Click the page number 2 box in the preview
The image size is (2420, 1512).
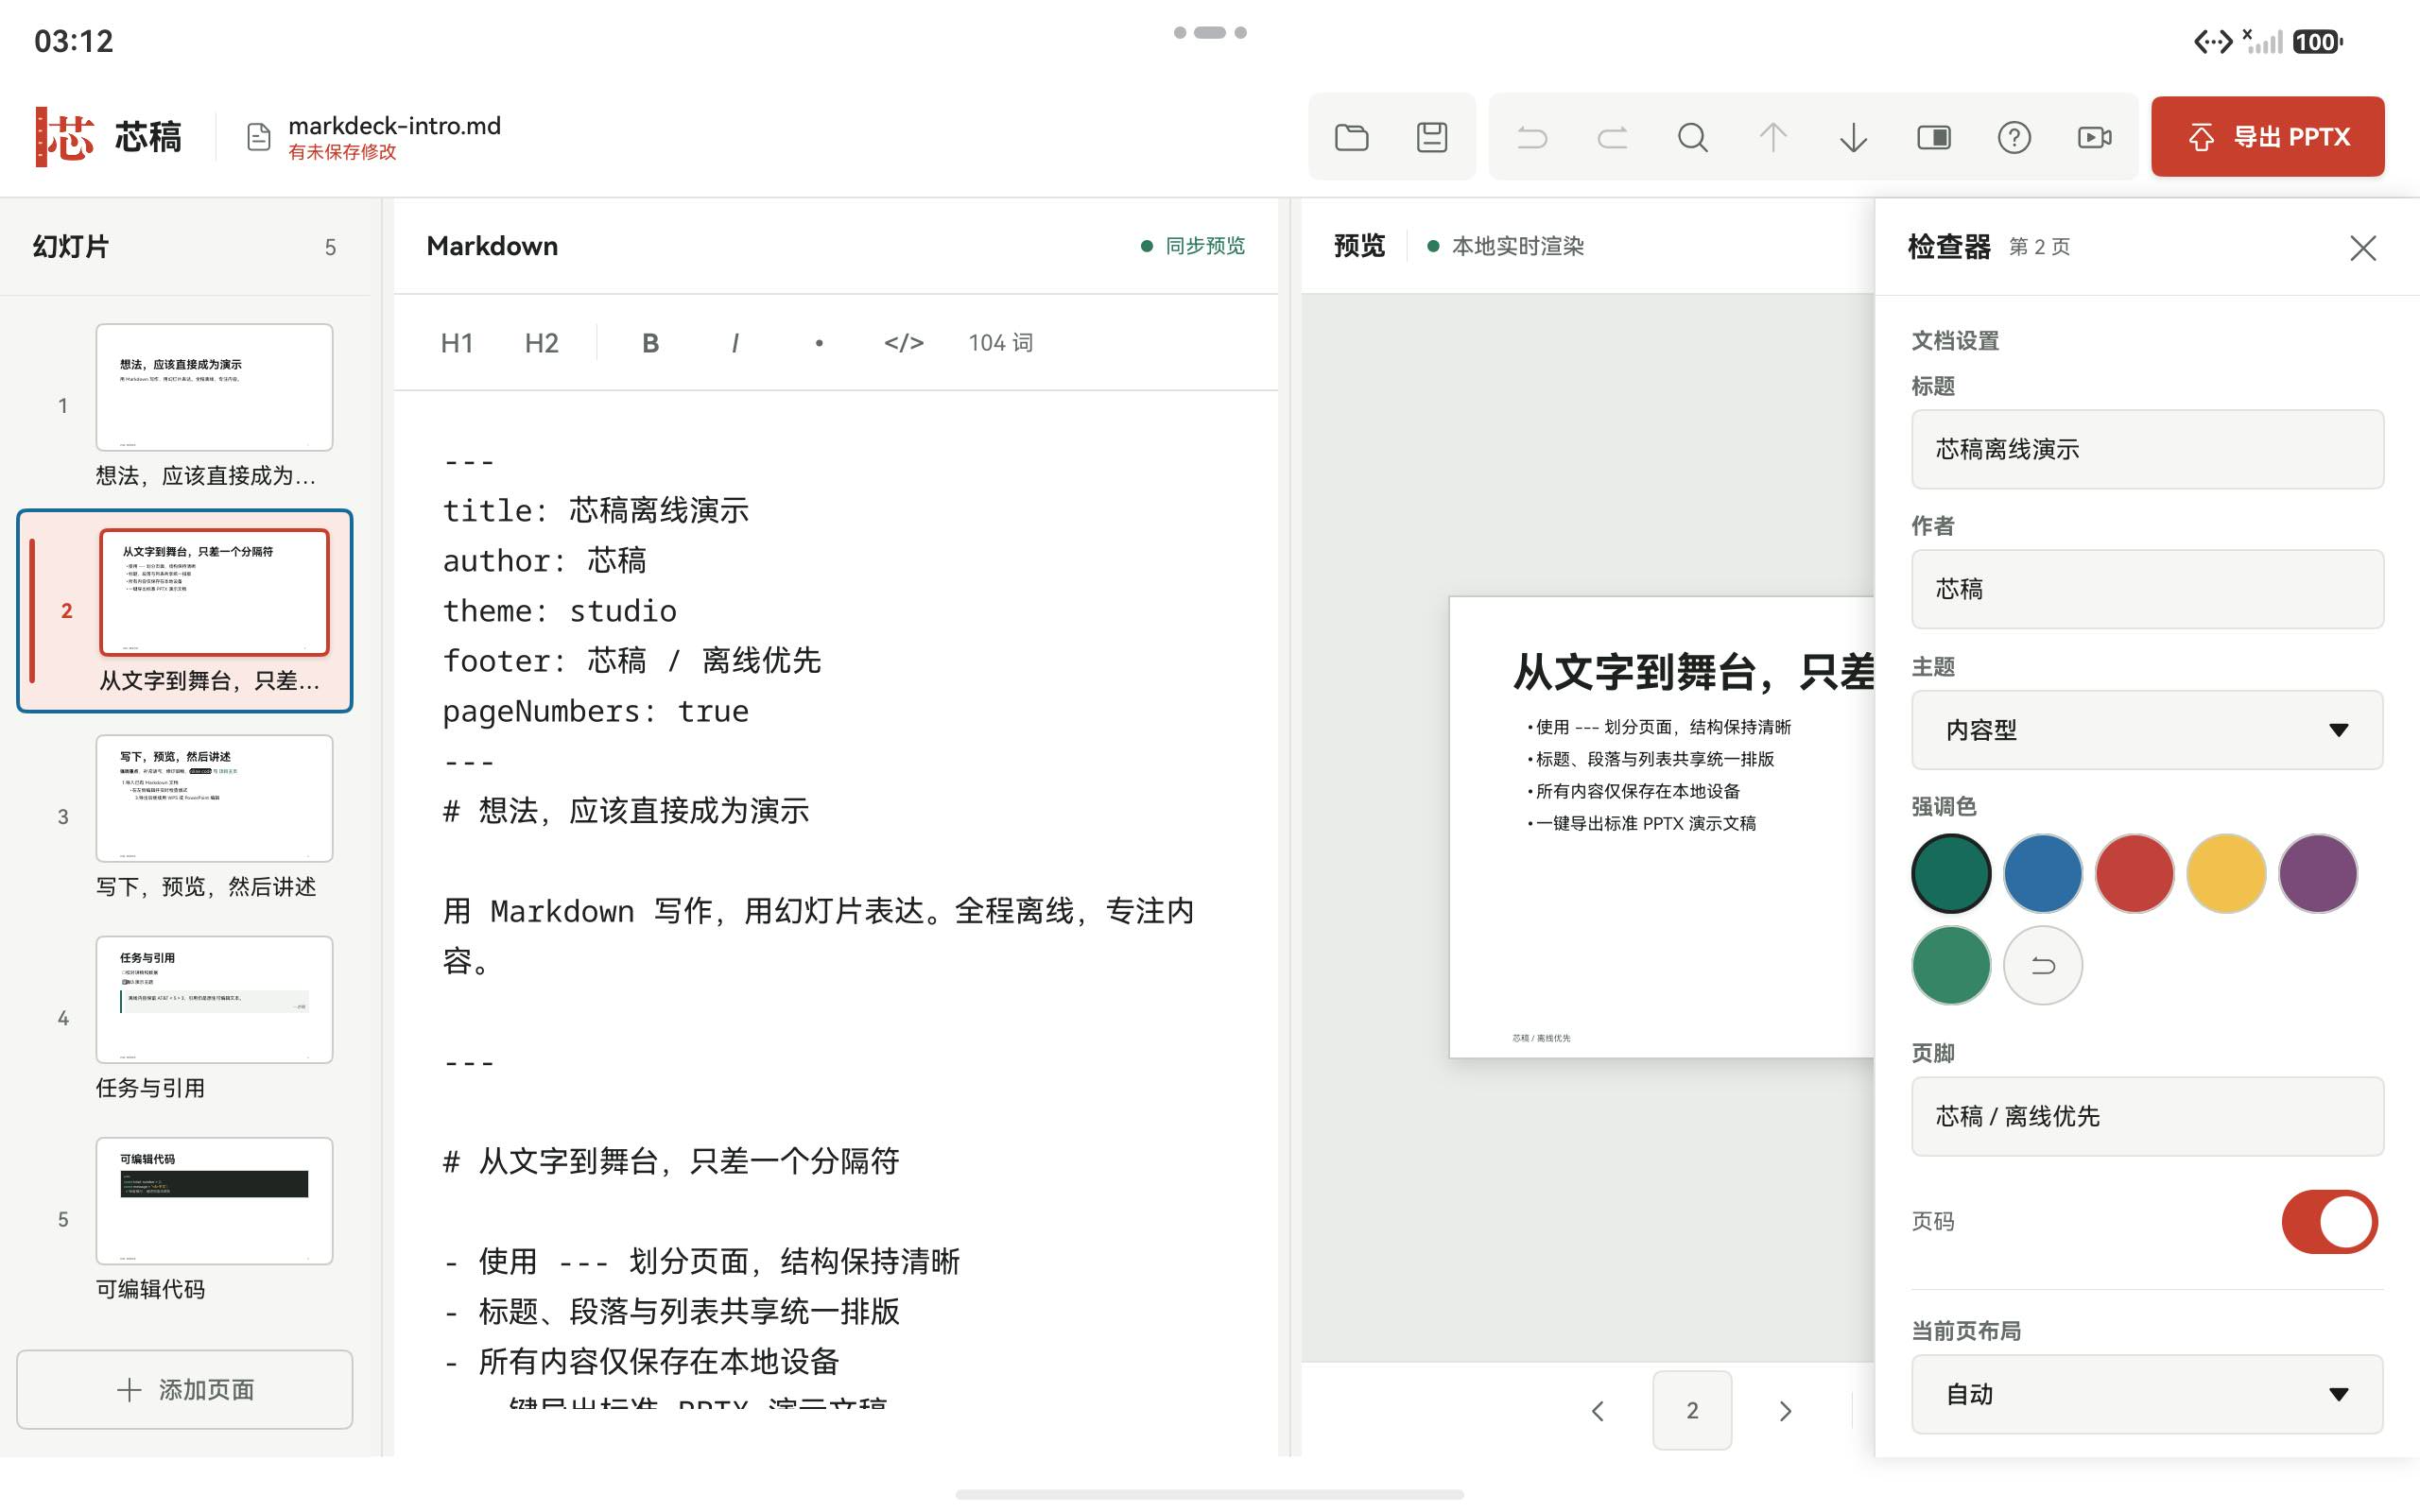click(1692, 1410)
